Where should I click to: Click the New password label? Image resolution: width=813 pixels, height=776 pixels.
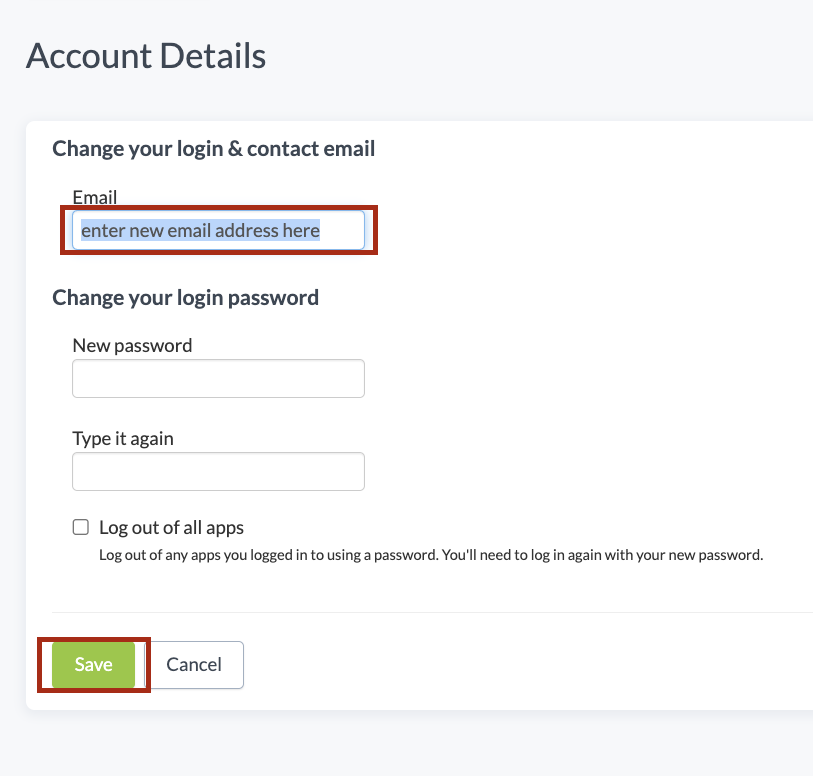tap(132, 345)
